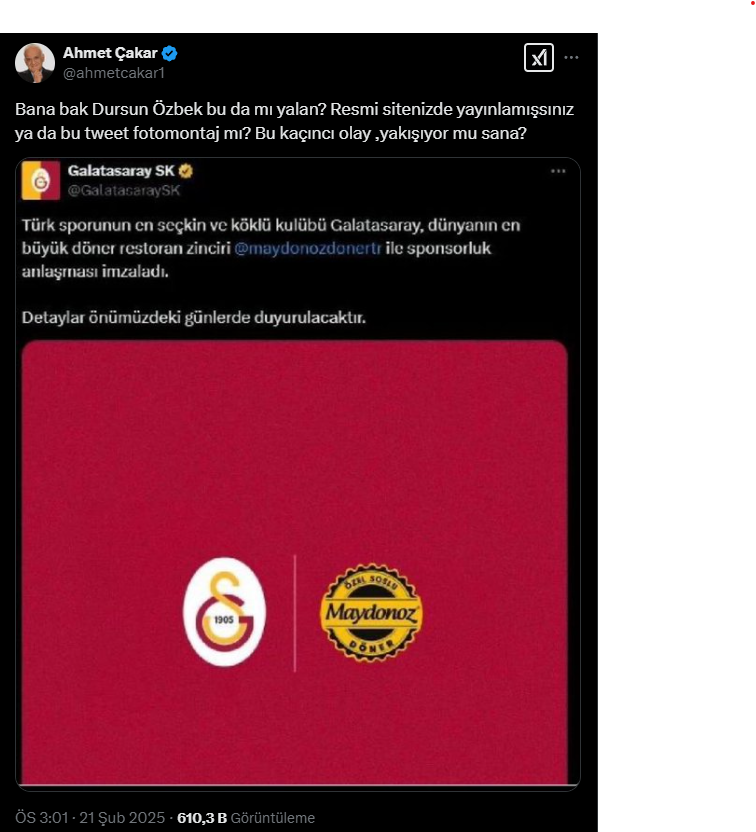Click the Maydonoz Döner logo in the image
756x832 pixels.
pyautogui.click(x=370, y=612)
